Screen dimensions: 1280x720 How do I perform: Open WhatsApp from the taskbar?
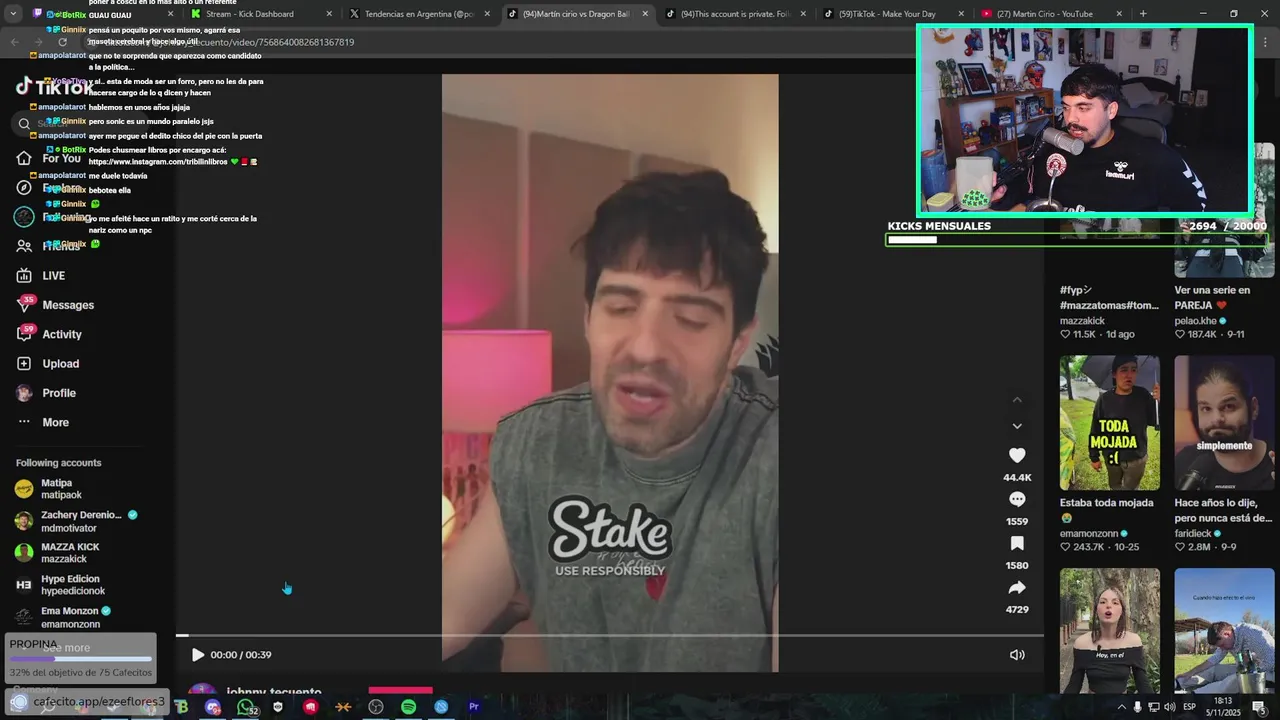click(x=245, y=707)
